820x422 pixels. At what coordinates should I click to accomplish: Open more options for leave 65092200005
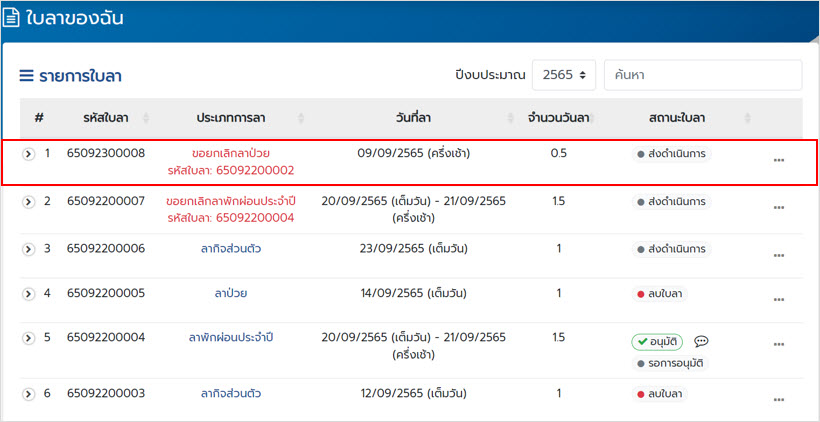[x=779, y=299]
